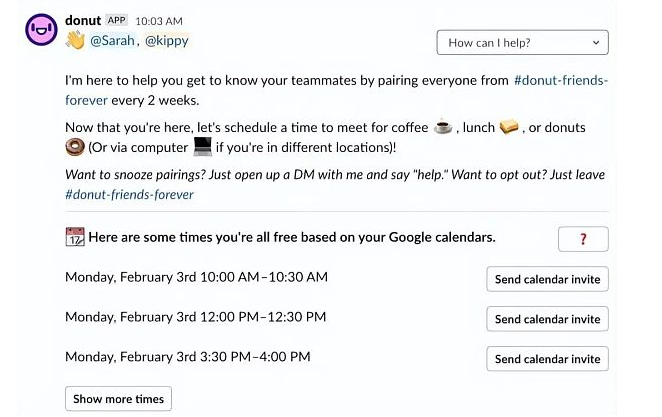The width and height of the screenshot is (662, 417).
Task: Click the waving hand emoji
Action: (x=76, y=41)
